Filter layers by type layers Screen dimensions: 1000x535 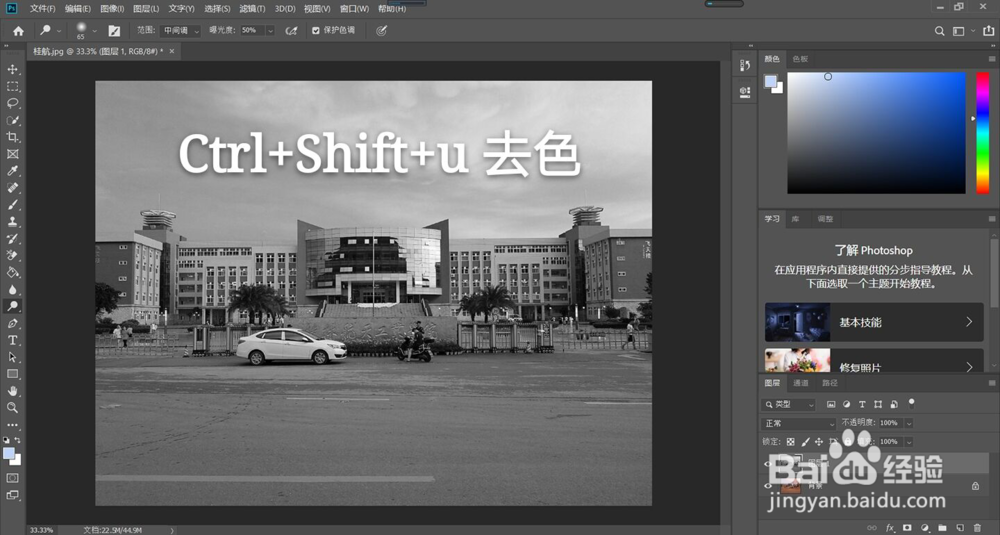[x=862, y=404]
